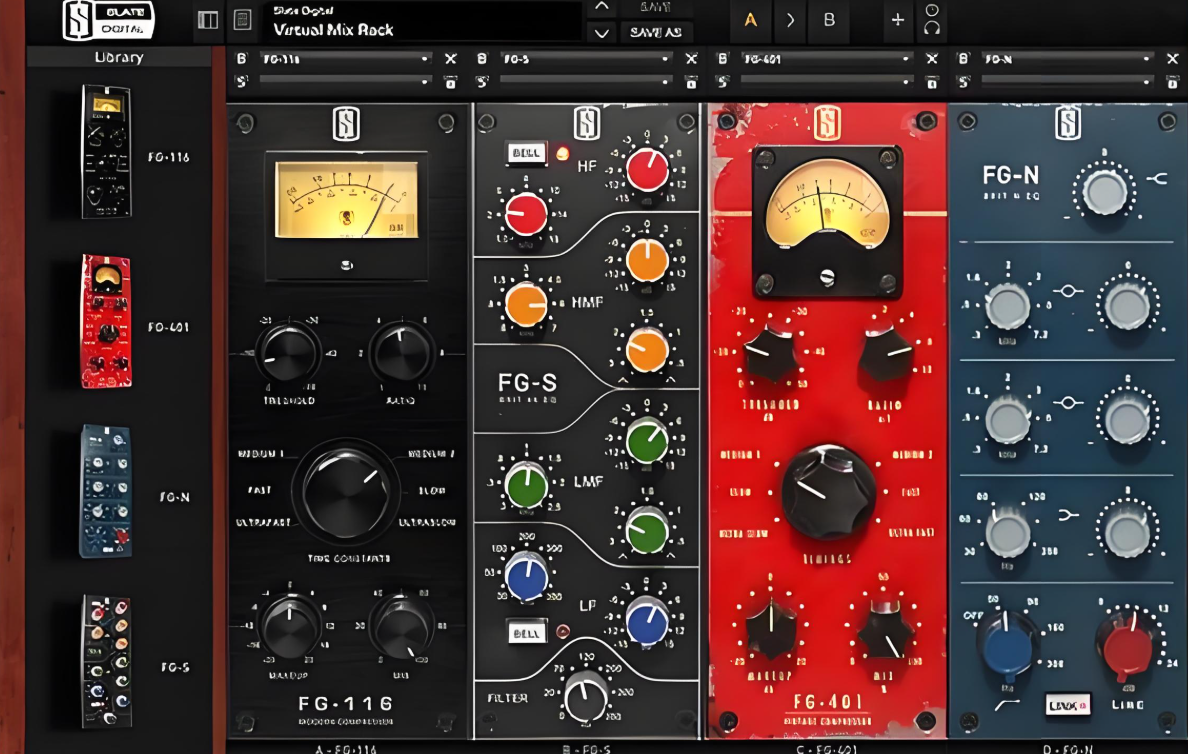Click the Ratio knob on the black FG-116

(401, 353)
